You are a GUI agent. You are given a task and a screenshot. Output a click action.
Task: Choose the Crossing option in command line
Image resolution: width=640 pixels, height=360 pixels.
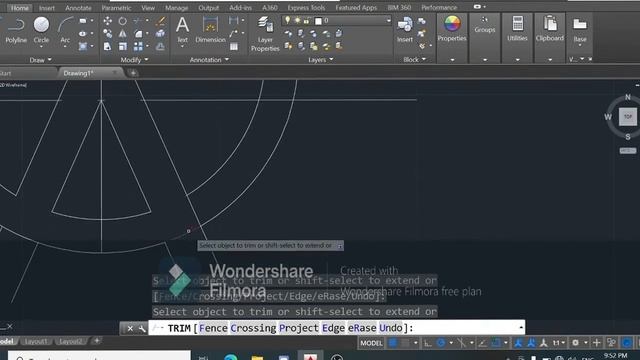[x=253, y=328]
